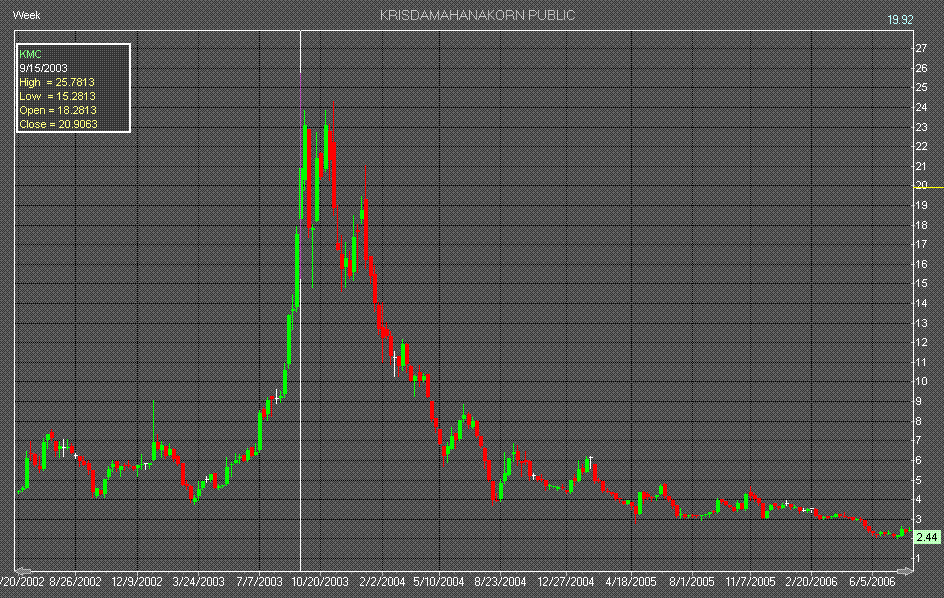Click the 26 price axis label
The image size is (944, 598).
point(921,68)
